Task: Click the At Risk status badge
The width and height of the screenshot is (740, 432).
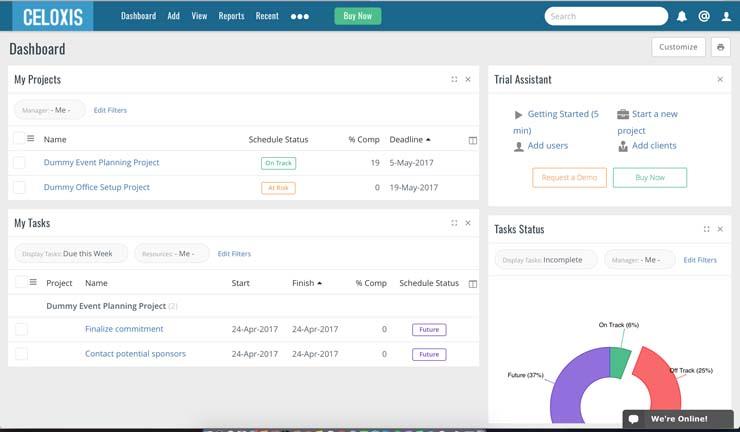Action: (278, 188)
